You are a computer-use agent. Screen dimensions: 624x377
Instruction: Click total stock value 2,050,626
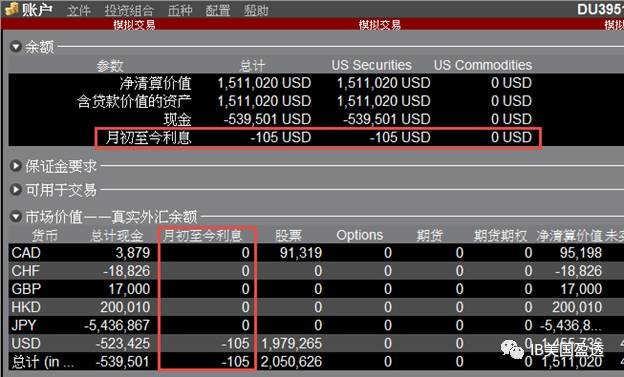tap(291, 361)
